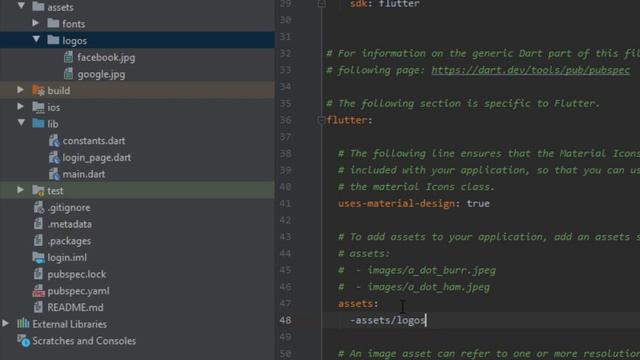Image resolution: width=640 pixels, height=360 pixels.
Task: Collapse the flutter: section fold marker
Action: (321, 120)
